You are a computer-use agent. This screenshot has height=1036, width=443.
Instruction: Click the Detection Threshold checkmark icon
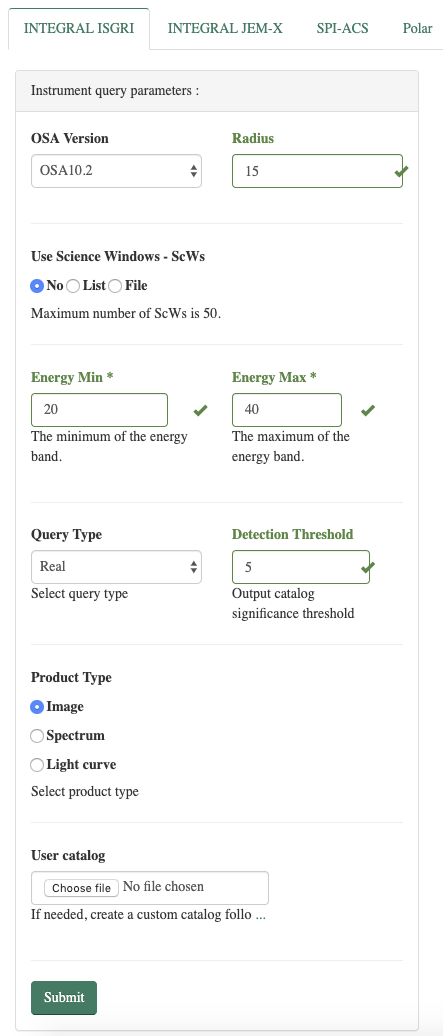pyautogui.click(x=368, y=567)
